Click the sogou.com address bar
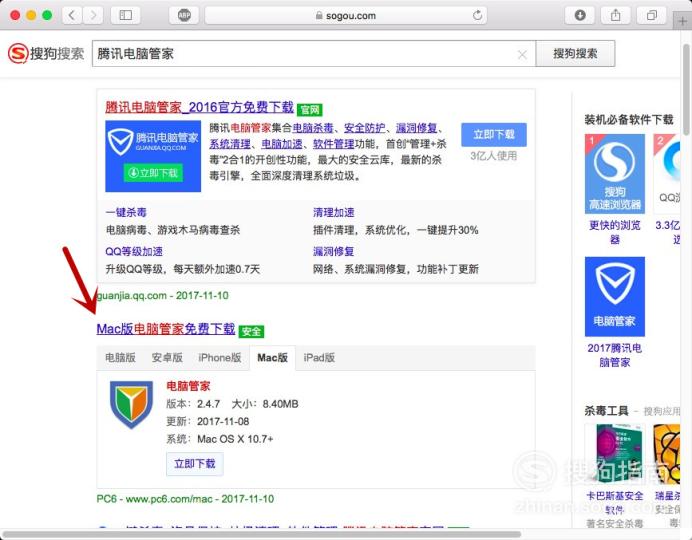The height and width of the screenshot is (540, 692). coord(346,15)
